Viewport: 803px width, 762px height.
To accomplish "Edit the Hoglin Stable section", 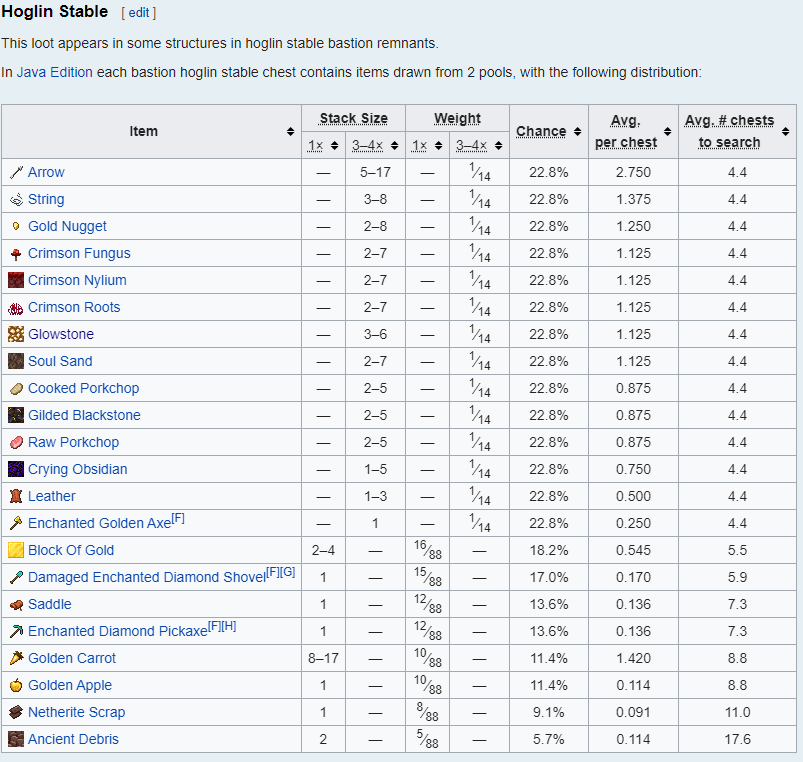I will pyautogui.click(x=138, y=13).
